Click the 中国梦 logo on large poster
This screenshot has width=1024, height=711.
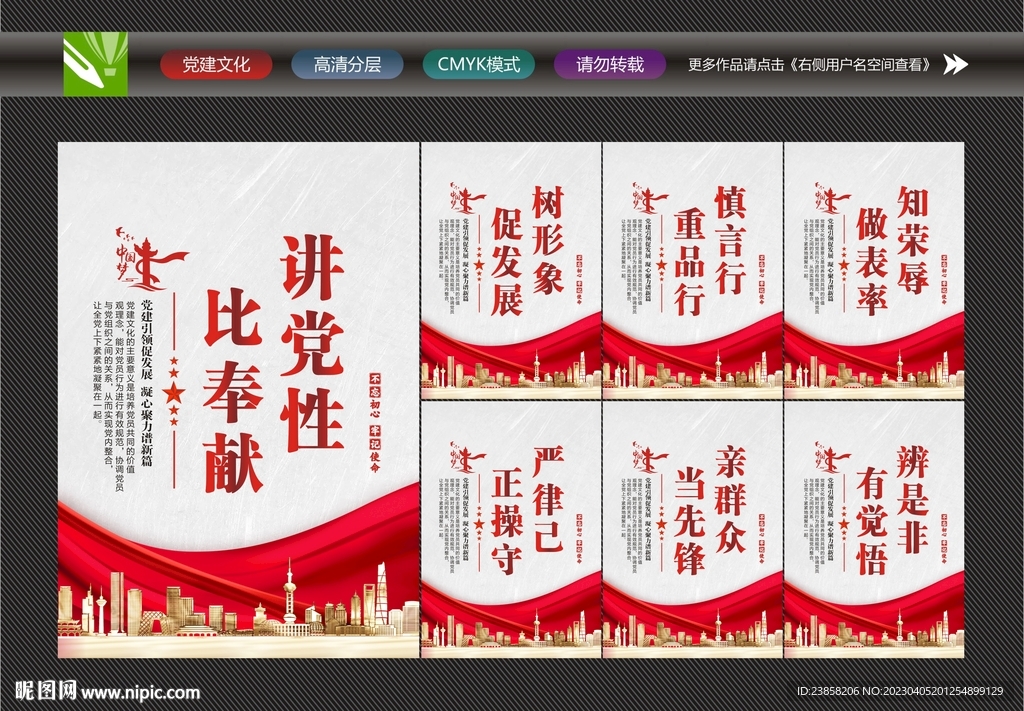(x=150, y=260)
